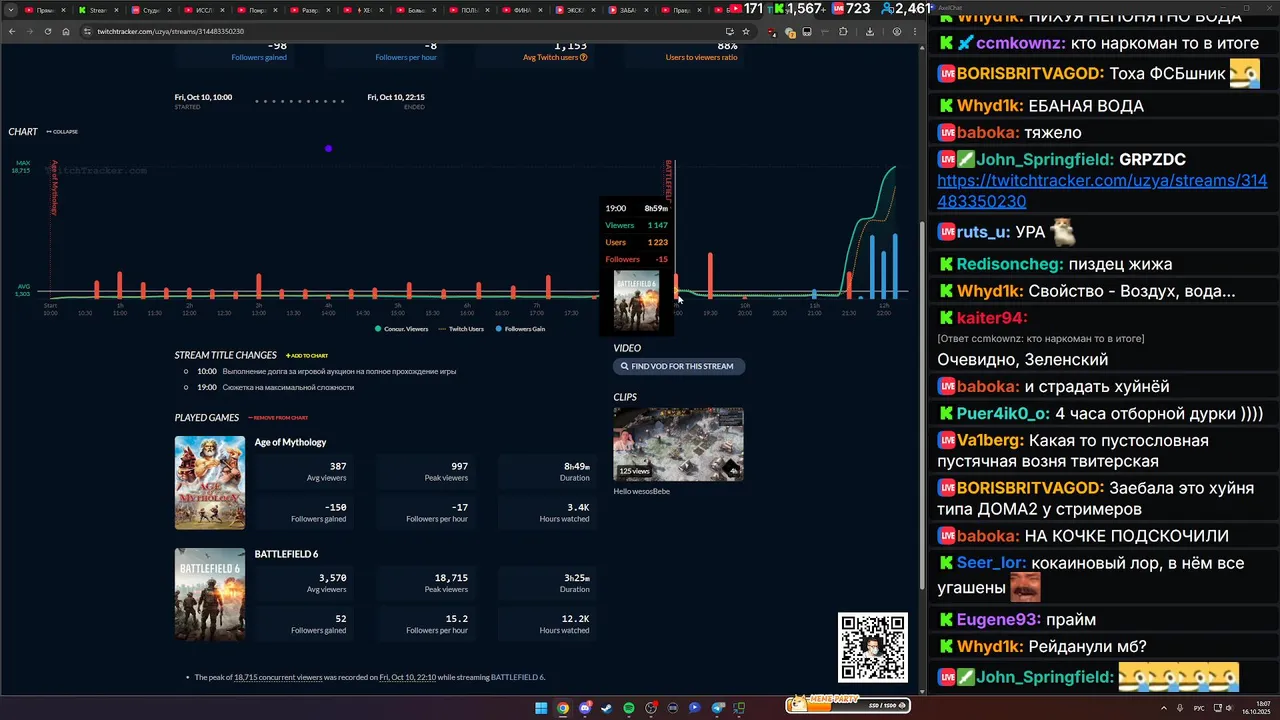1280x720 pixels.
Task: Click the browser home icon
Action: [66, 31]
